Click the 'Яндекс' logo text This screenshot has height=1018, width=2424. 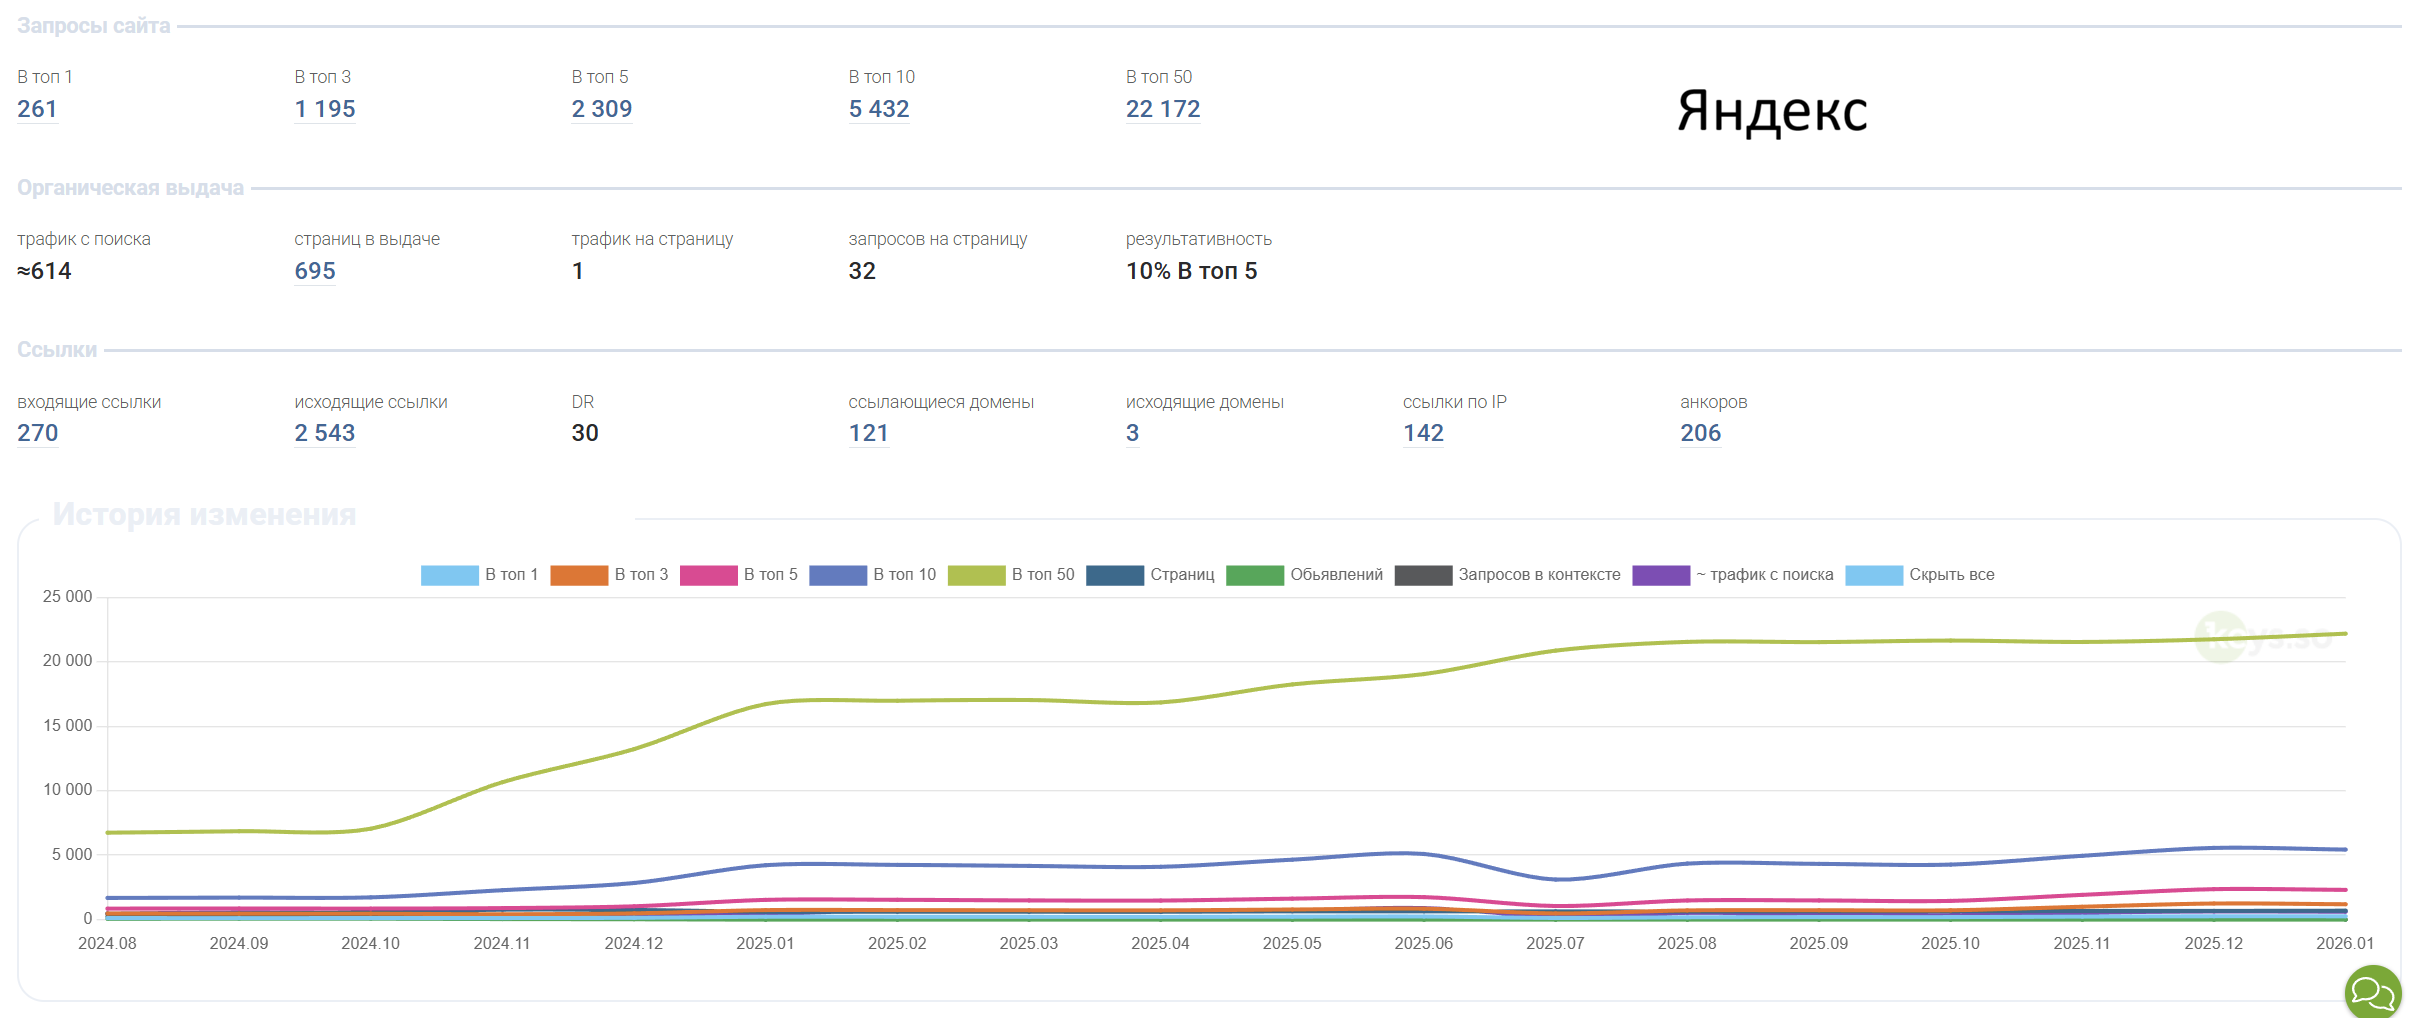[1772, 111]
